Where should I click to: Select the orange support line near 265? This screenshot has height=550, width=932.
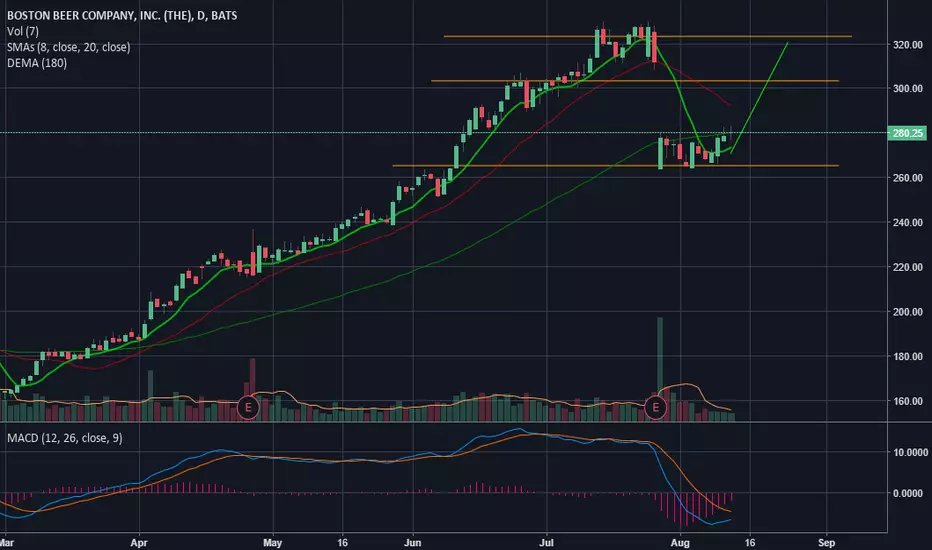coord(616,166)
